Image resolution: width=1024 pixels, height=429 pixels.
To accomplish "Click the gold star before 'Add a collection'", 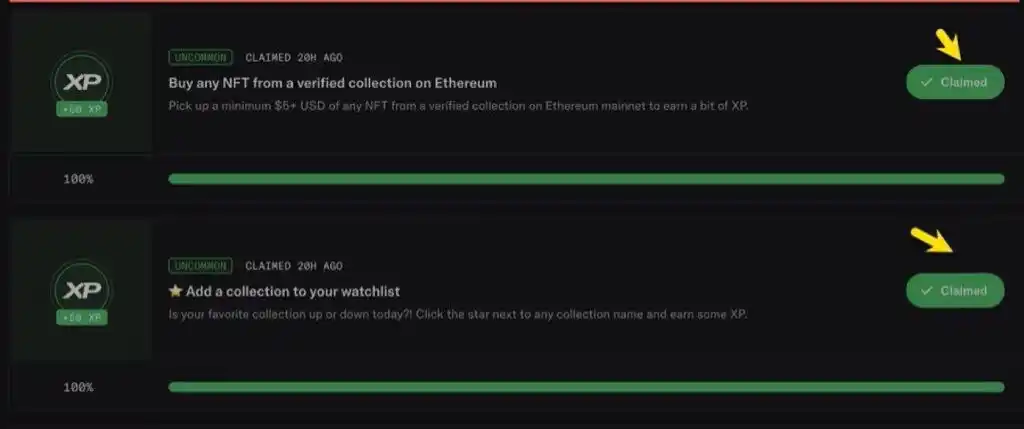I will pyautogui.click(x=175, y=291).
